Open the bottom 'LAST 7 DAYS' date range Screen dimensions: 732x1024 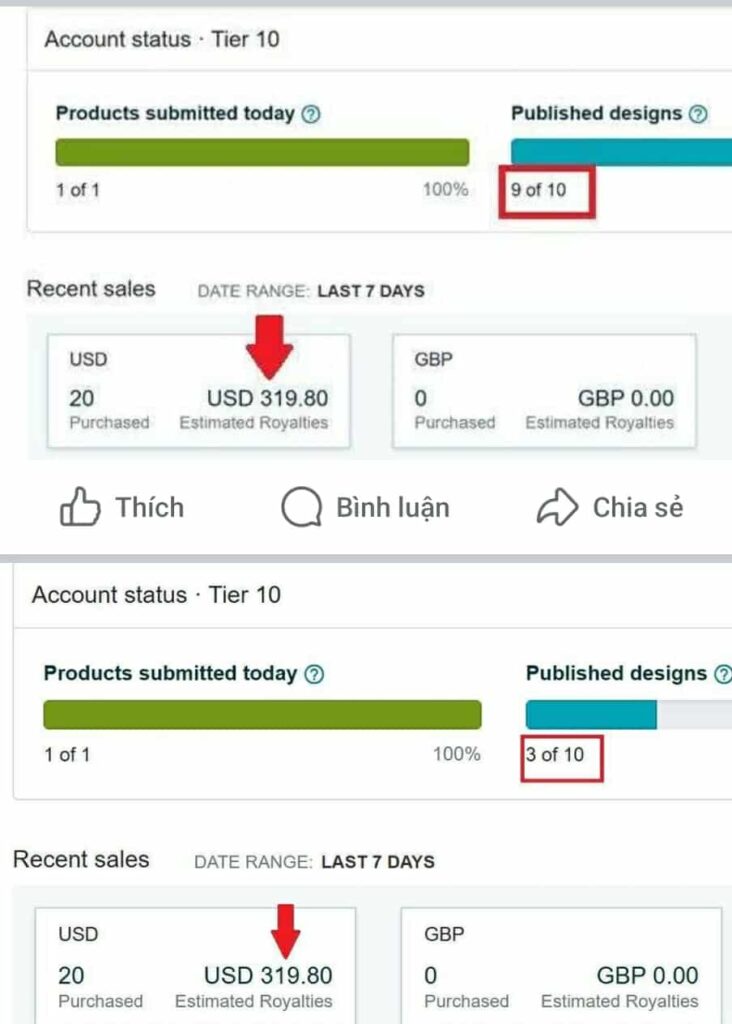coord(377,861)
